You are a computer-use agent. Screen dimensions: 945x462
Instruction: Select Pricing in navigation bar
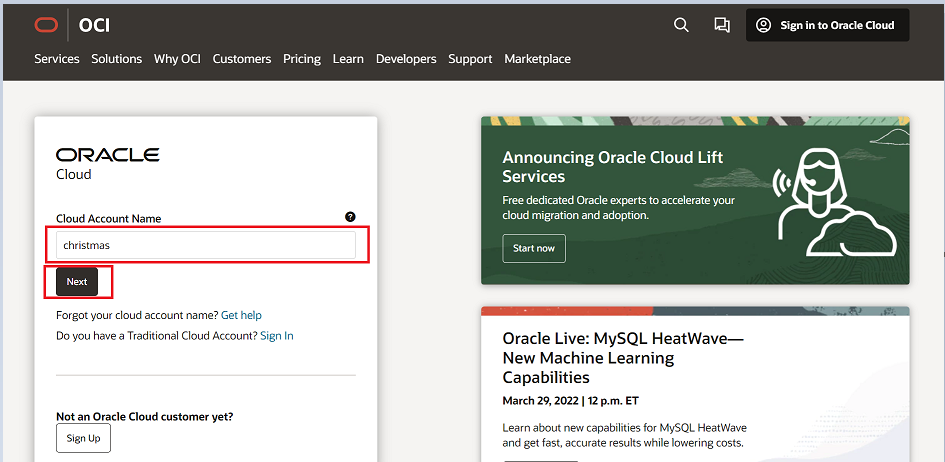(302, 59)
